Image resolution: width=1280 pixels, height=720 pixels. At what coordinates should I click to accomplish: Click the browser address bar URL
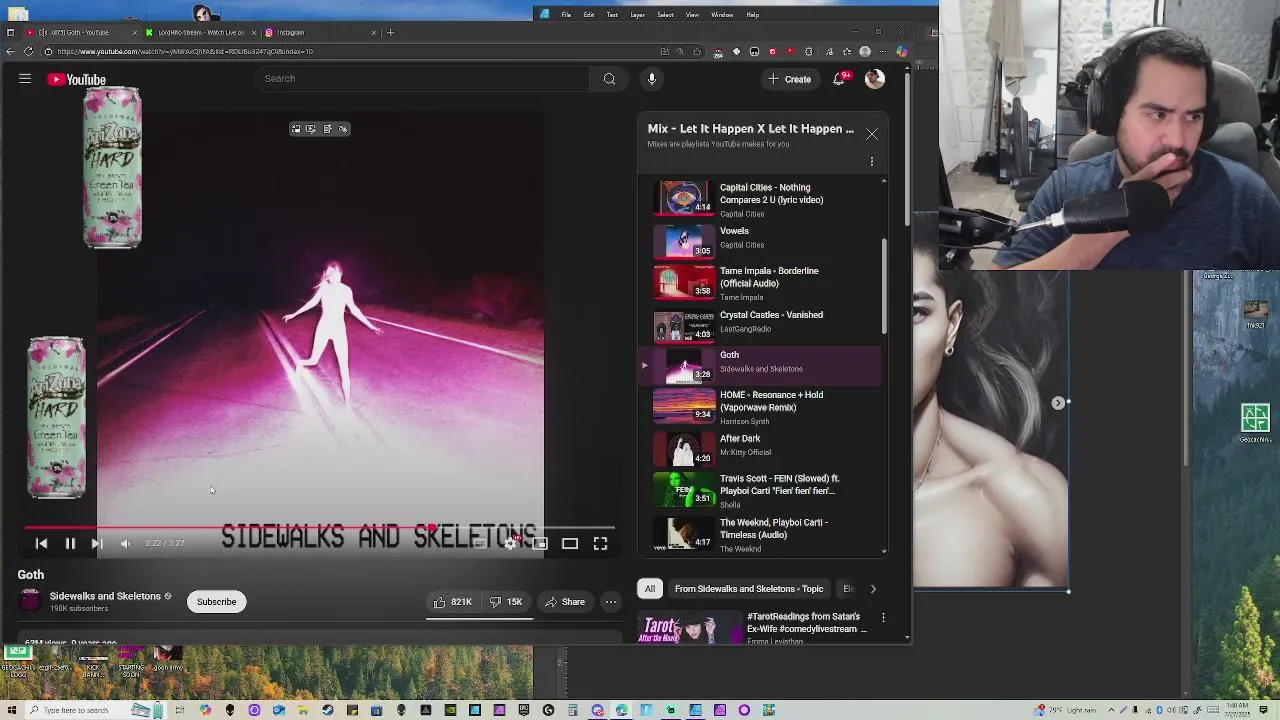185,51
